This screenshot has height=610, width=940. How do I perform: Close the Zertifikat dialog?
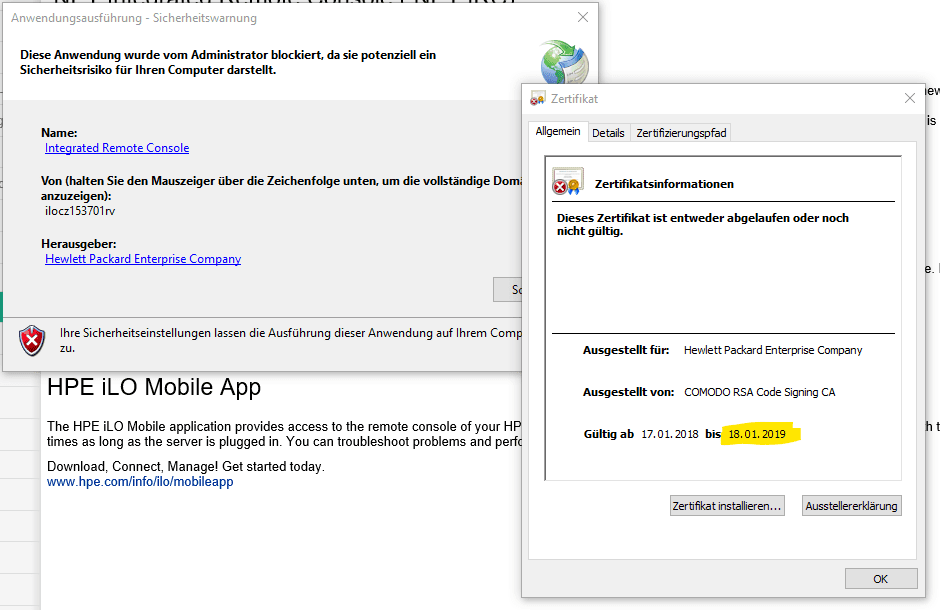pyautogui.click(x=909, y=98)
